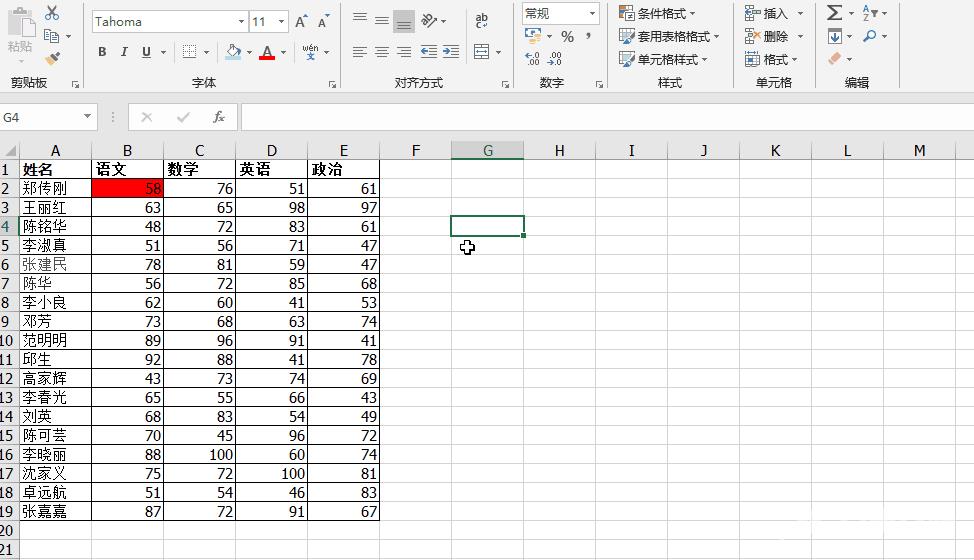This screenshot has height=560, width=974.
Task: Click the Increase Font Size icon
Action: (x=303, y=21)
